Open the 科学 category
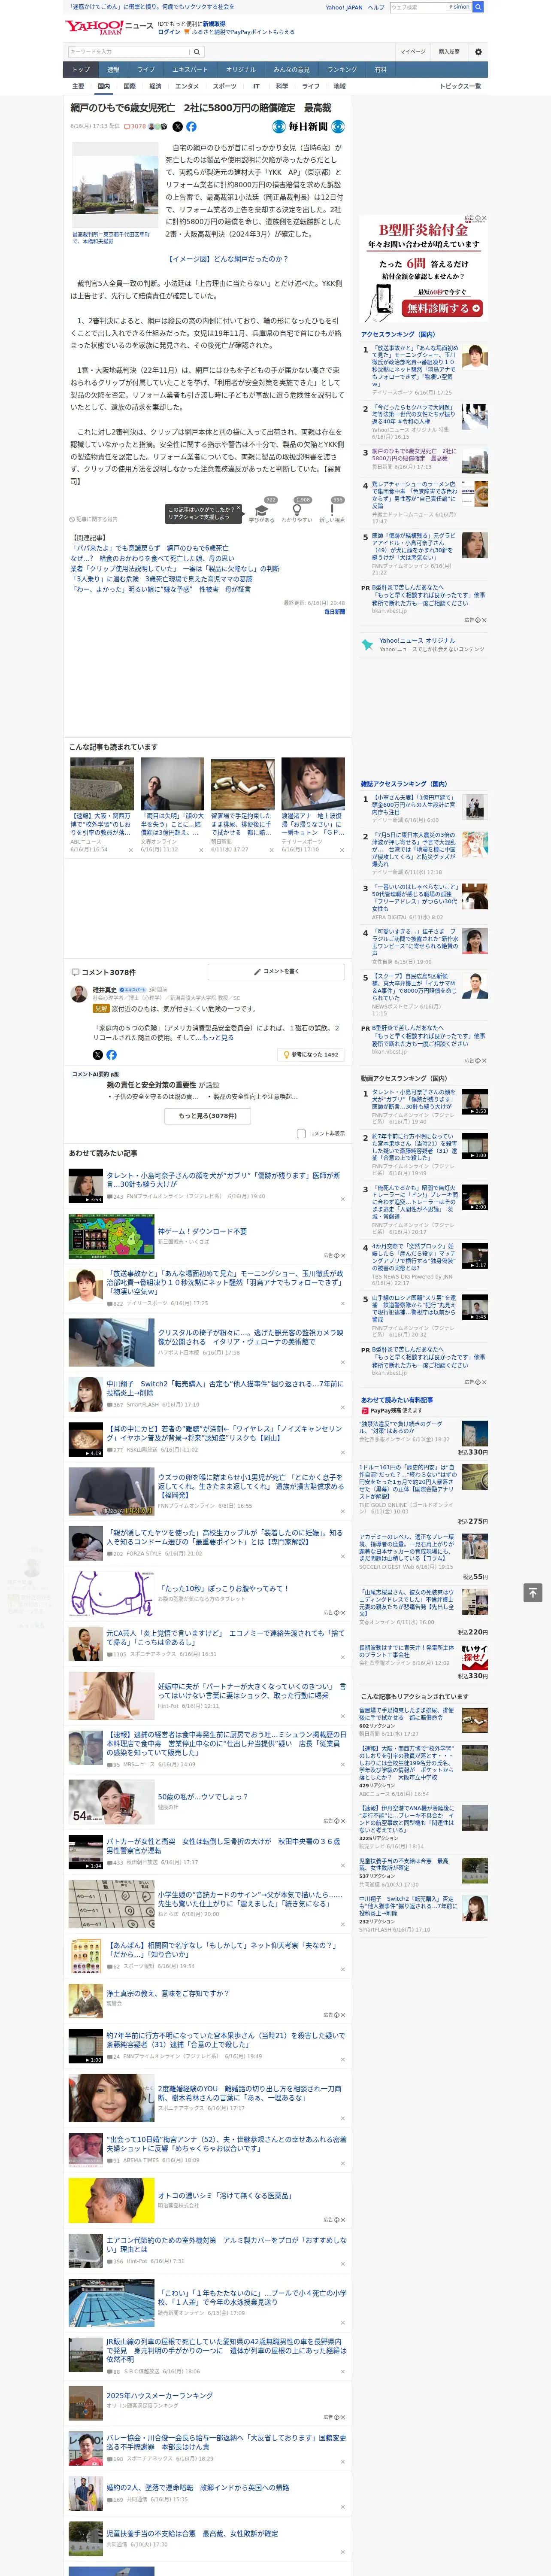 [282, 86]
